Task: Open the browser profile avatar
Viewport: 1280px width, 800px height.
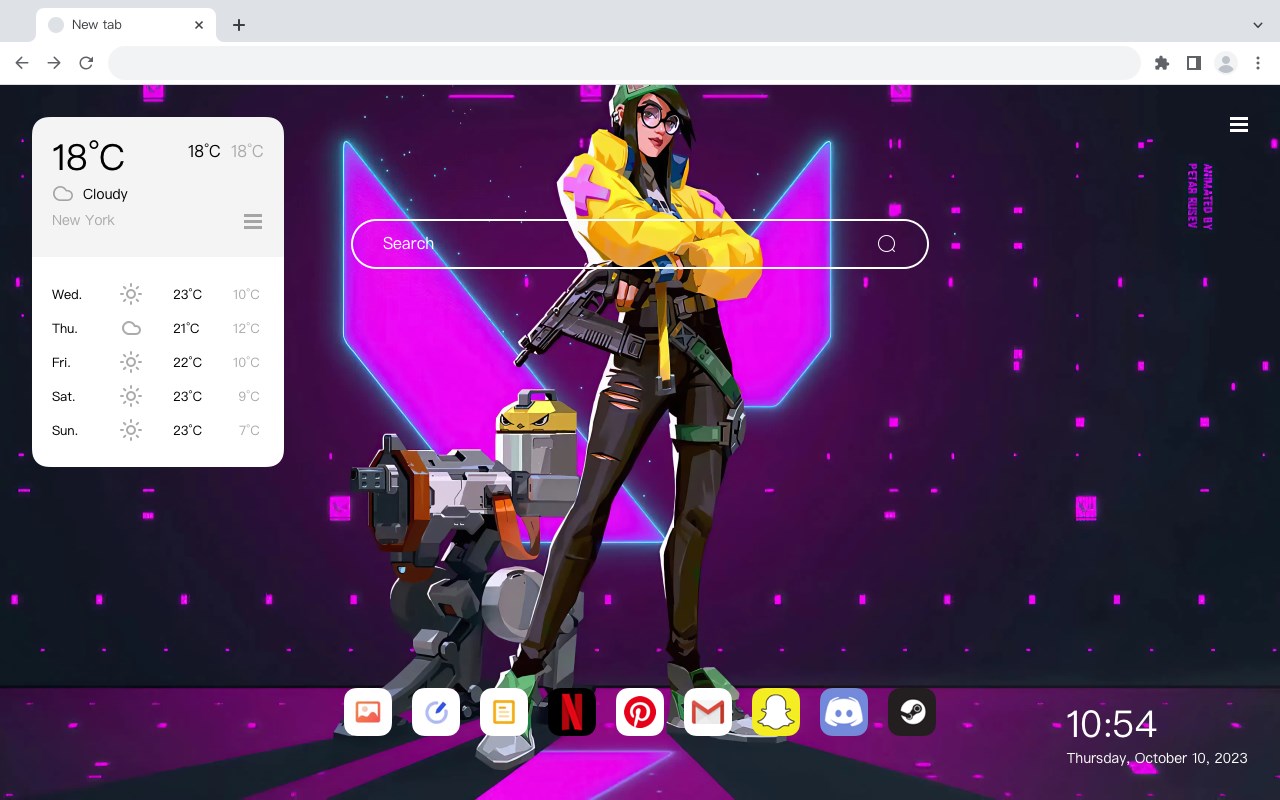Action: click(1226, 63)
